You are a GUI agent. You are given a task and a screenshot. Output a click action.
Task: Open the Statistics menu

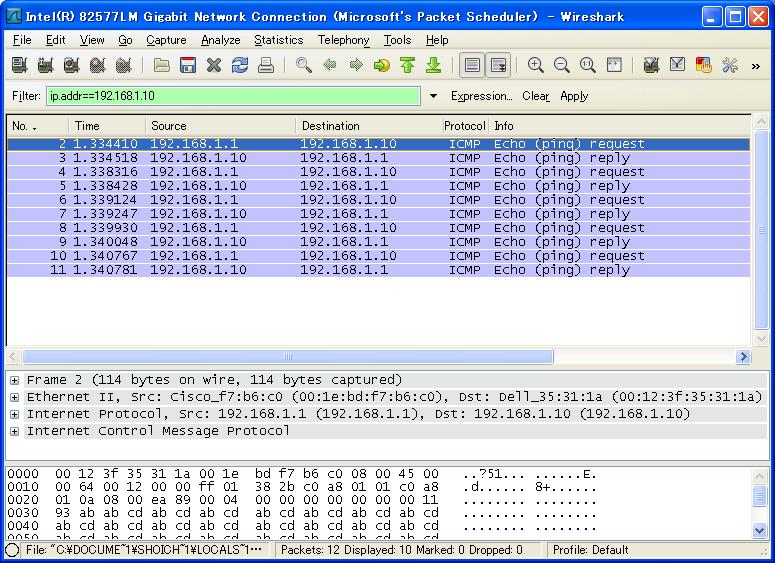(279, 40)
